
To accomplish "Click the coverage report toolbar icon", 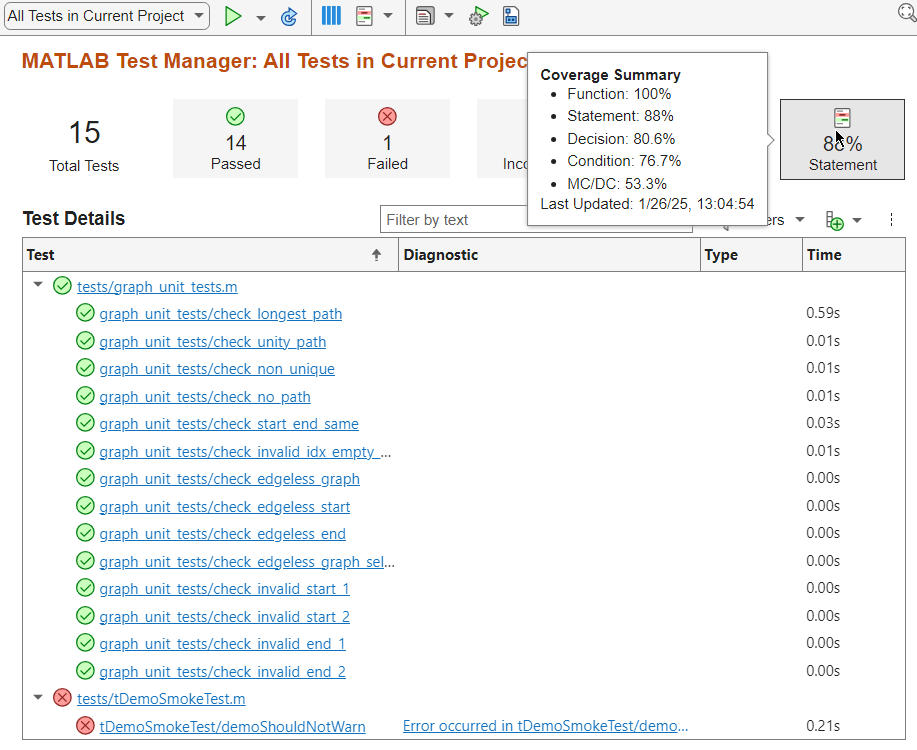I will pyautogui.click(x=364, y=16).
